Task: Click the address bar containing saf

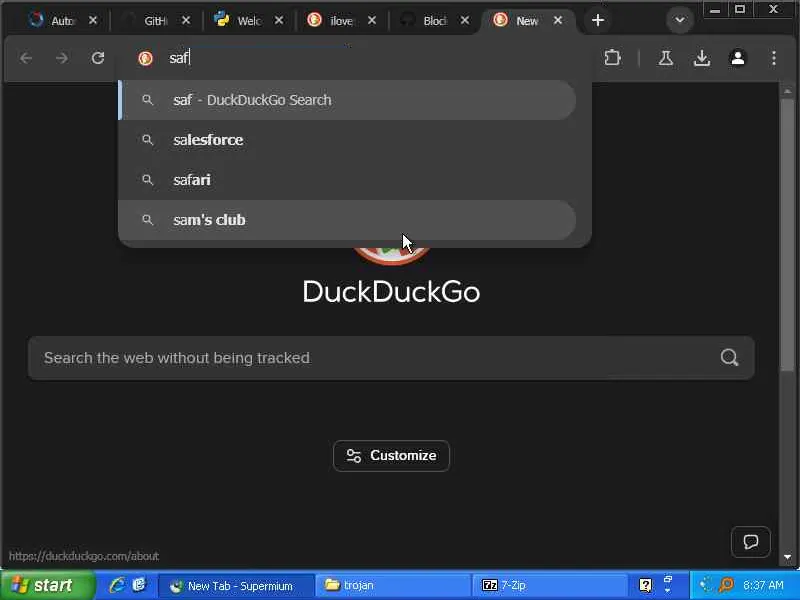Action: coord(357,58)
